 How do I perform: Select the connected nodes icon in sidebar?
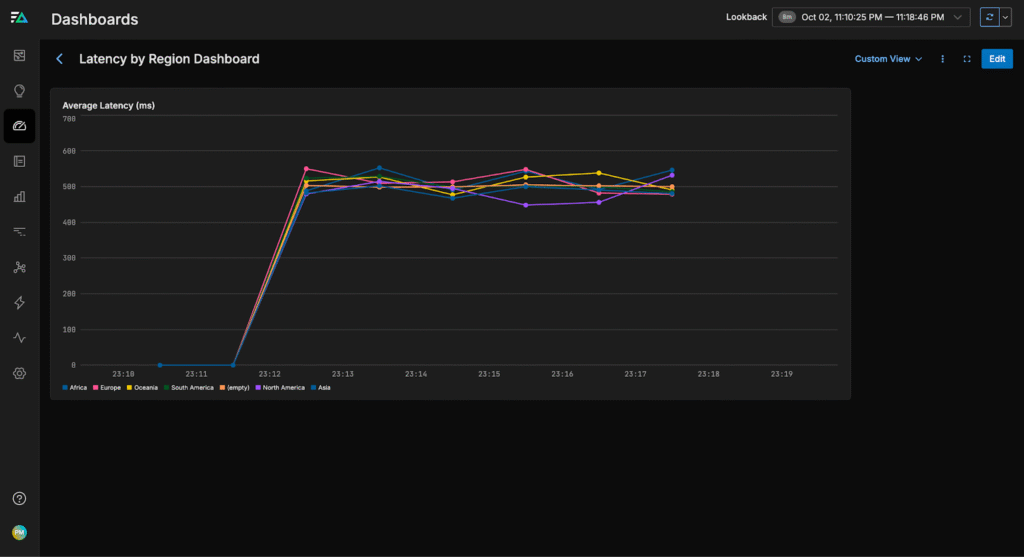coord(19,267)
